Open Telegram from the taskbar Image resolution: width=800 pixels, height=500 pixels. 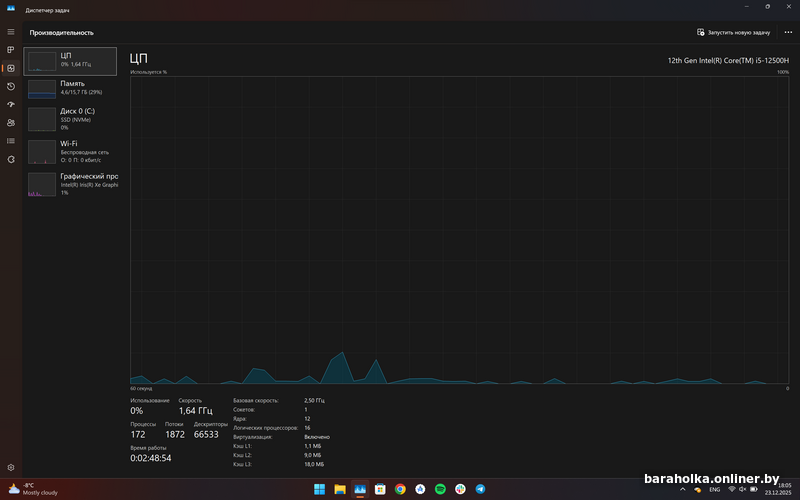[481, 489]
